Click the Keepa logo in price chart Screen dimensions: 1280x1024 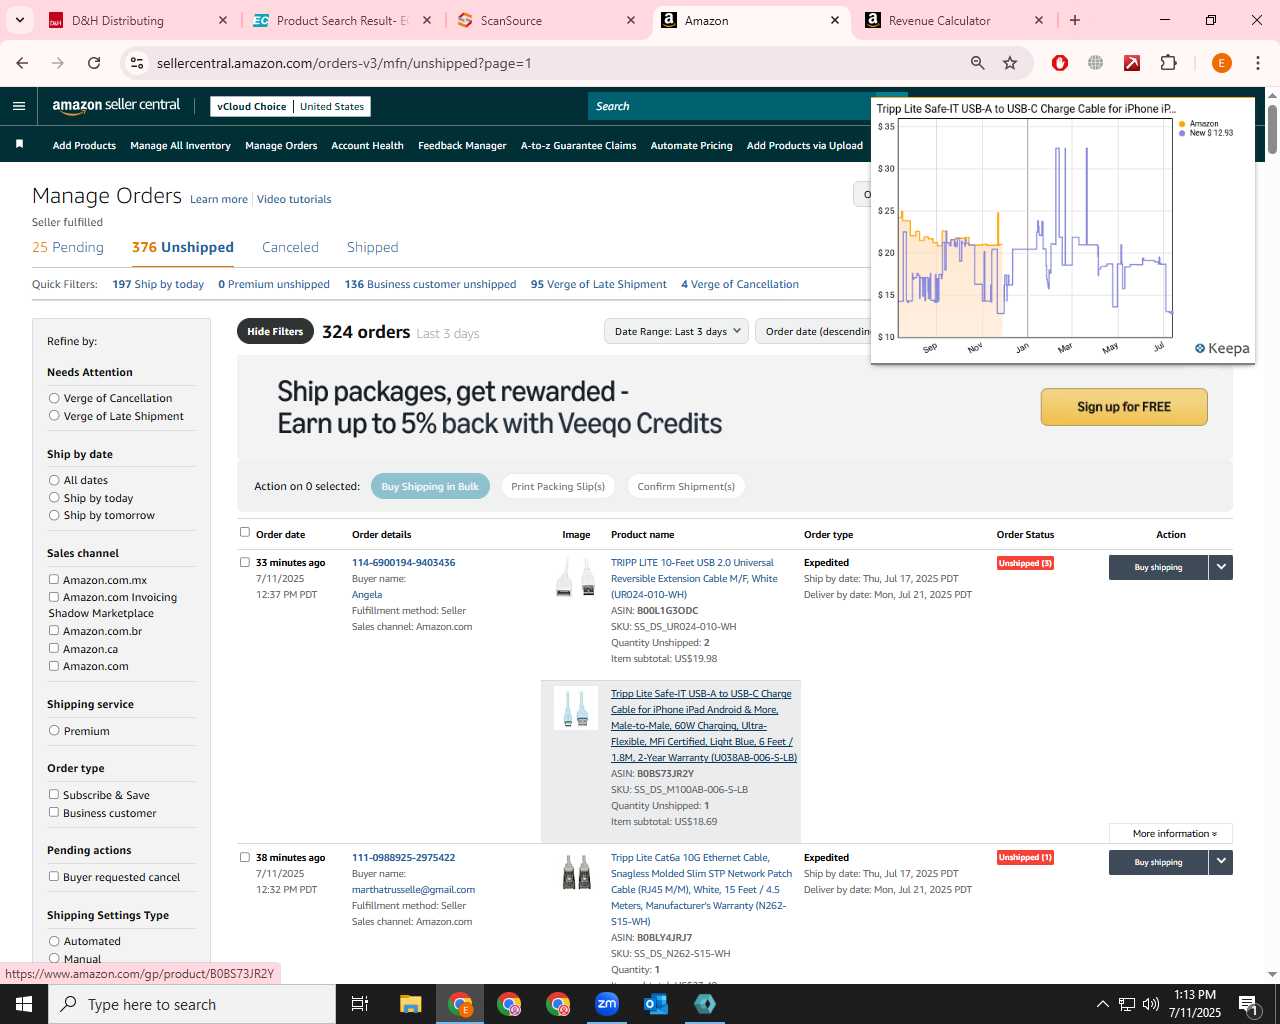pos(1222,348)
